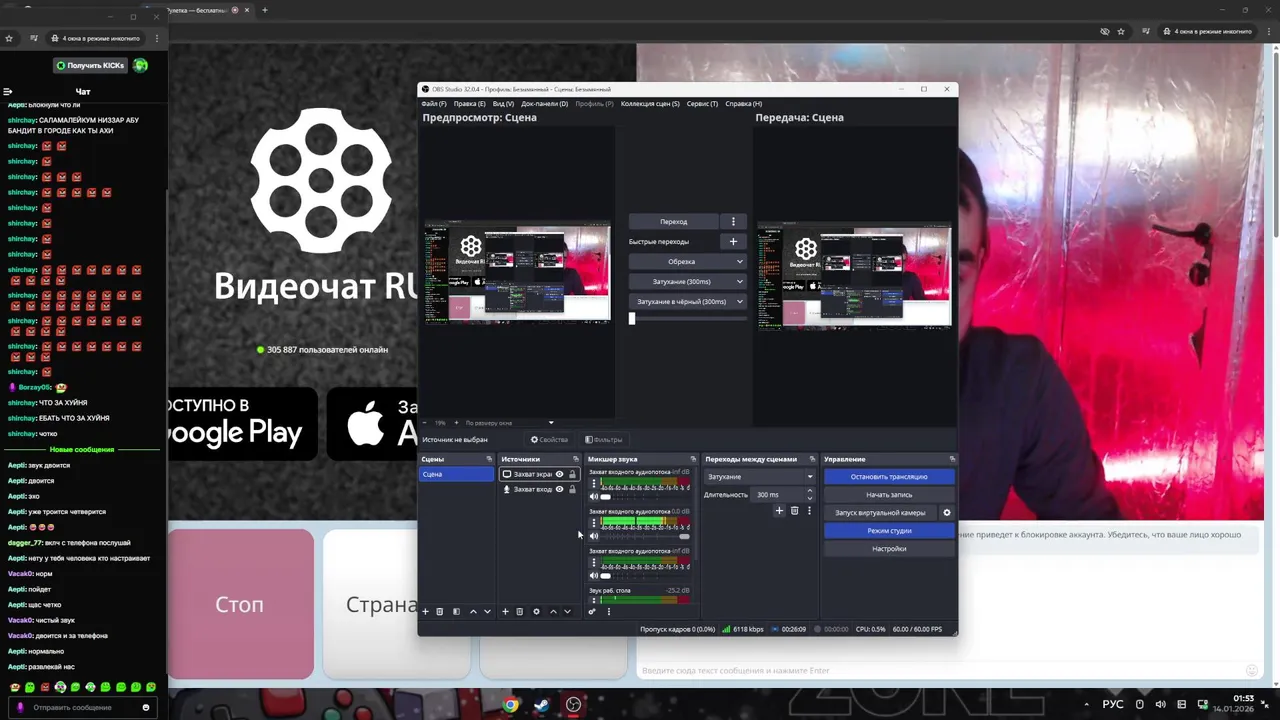This screenshot has height=720, width=1280.
Task: Open the Вид (V) menu
Action: (503, 103)
